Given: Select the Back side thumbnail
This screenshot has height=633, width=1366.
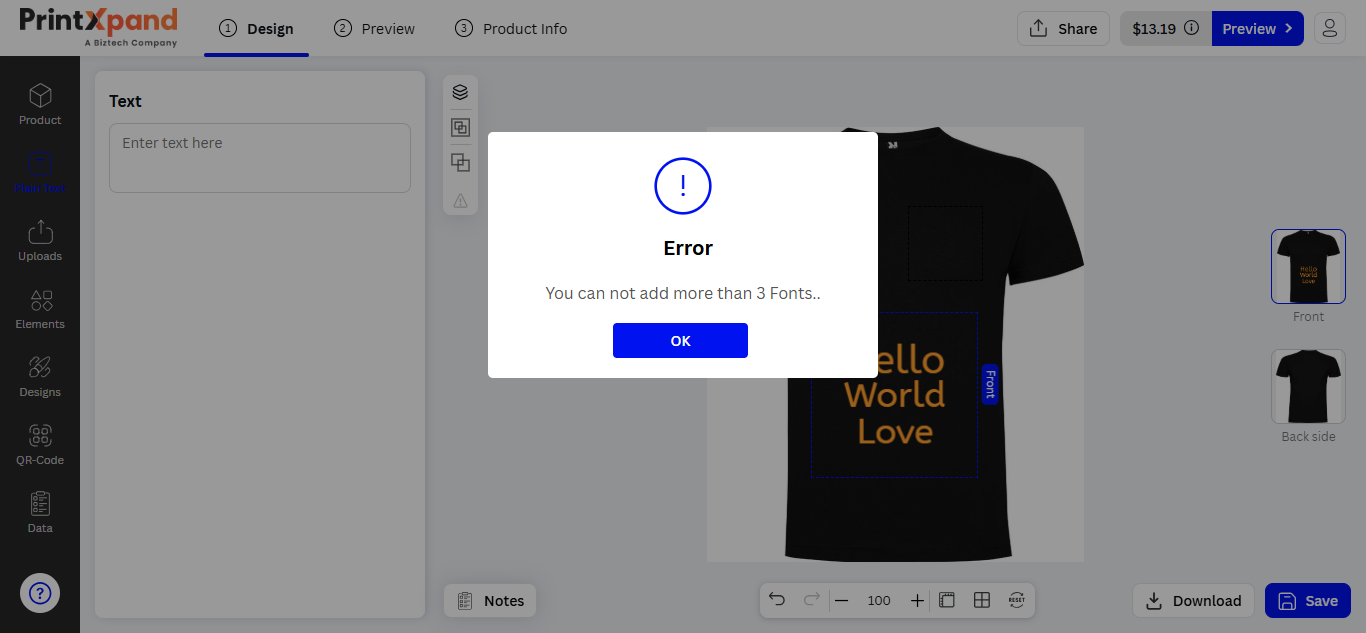Looking at the screenshot, I should [x=1308, y=386].
